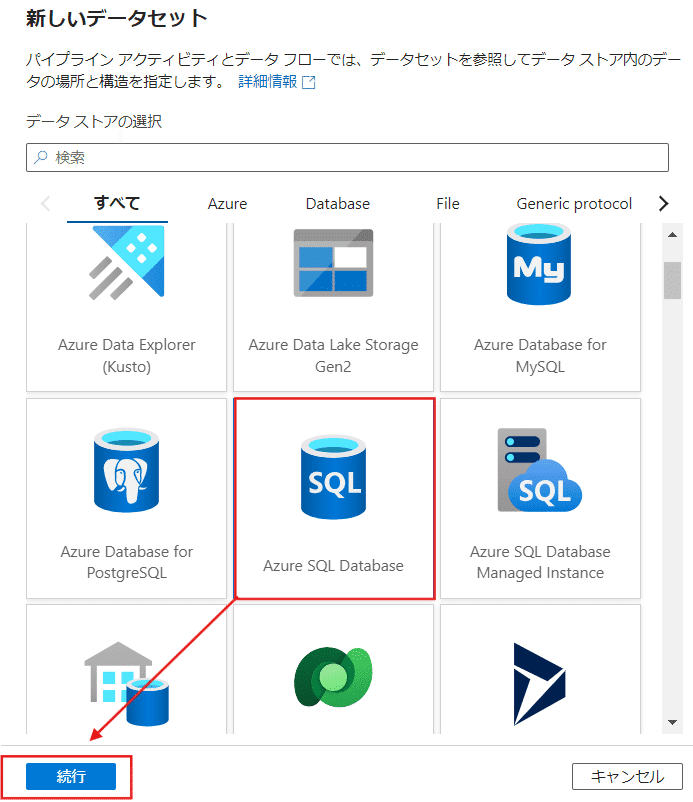Select the Generic protocol tab

(x=574, y=204)
